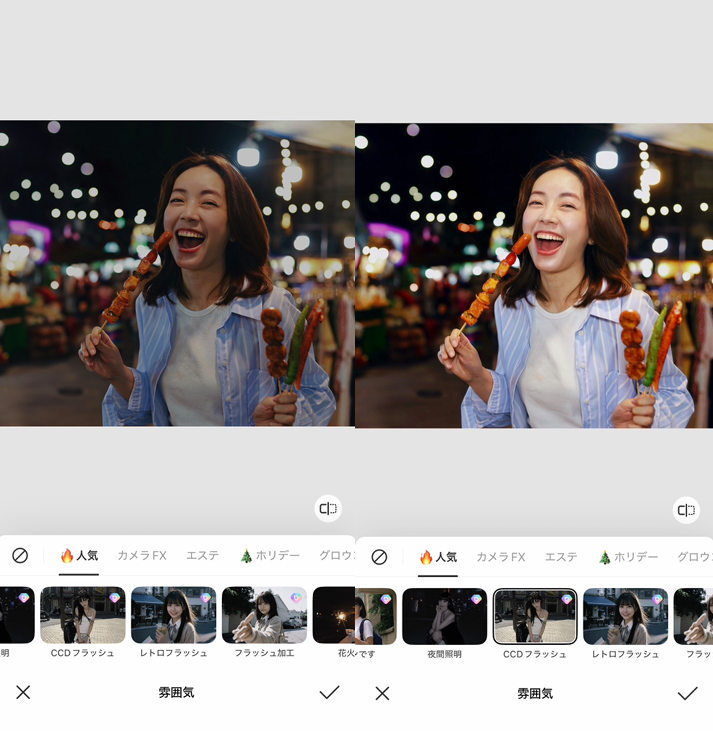This screenshot has width=713, height=731.
Task: Select the no-filter icon on the left screen
Action: point(20,556)
